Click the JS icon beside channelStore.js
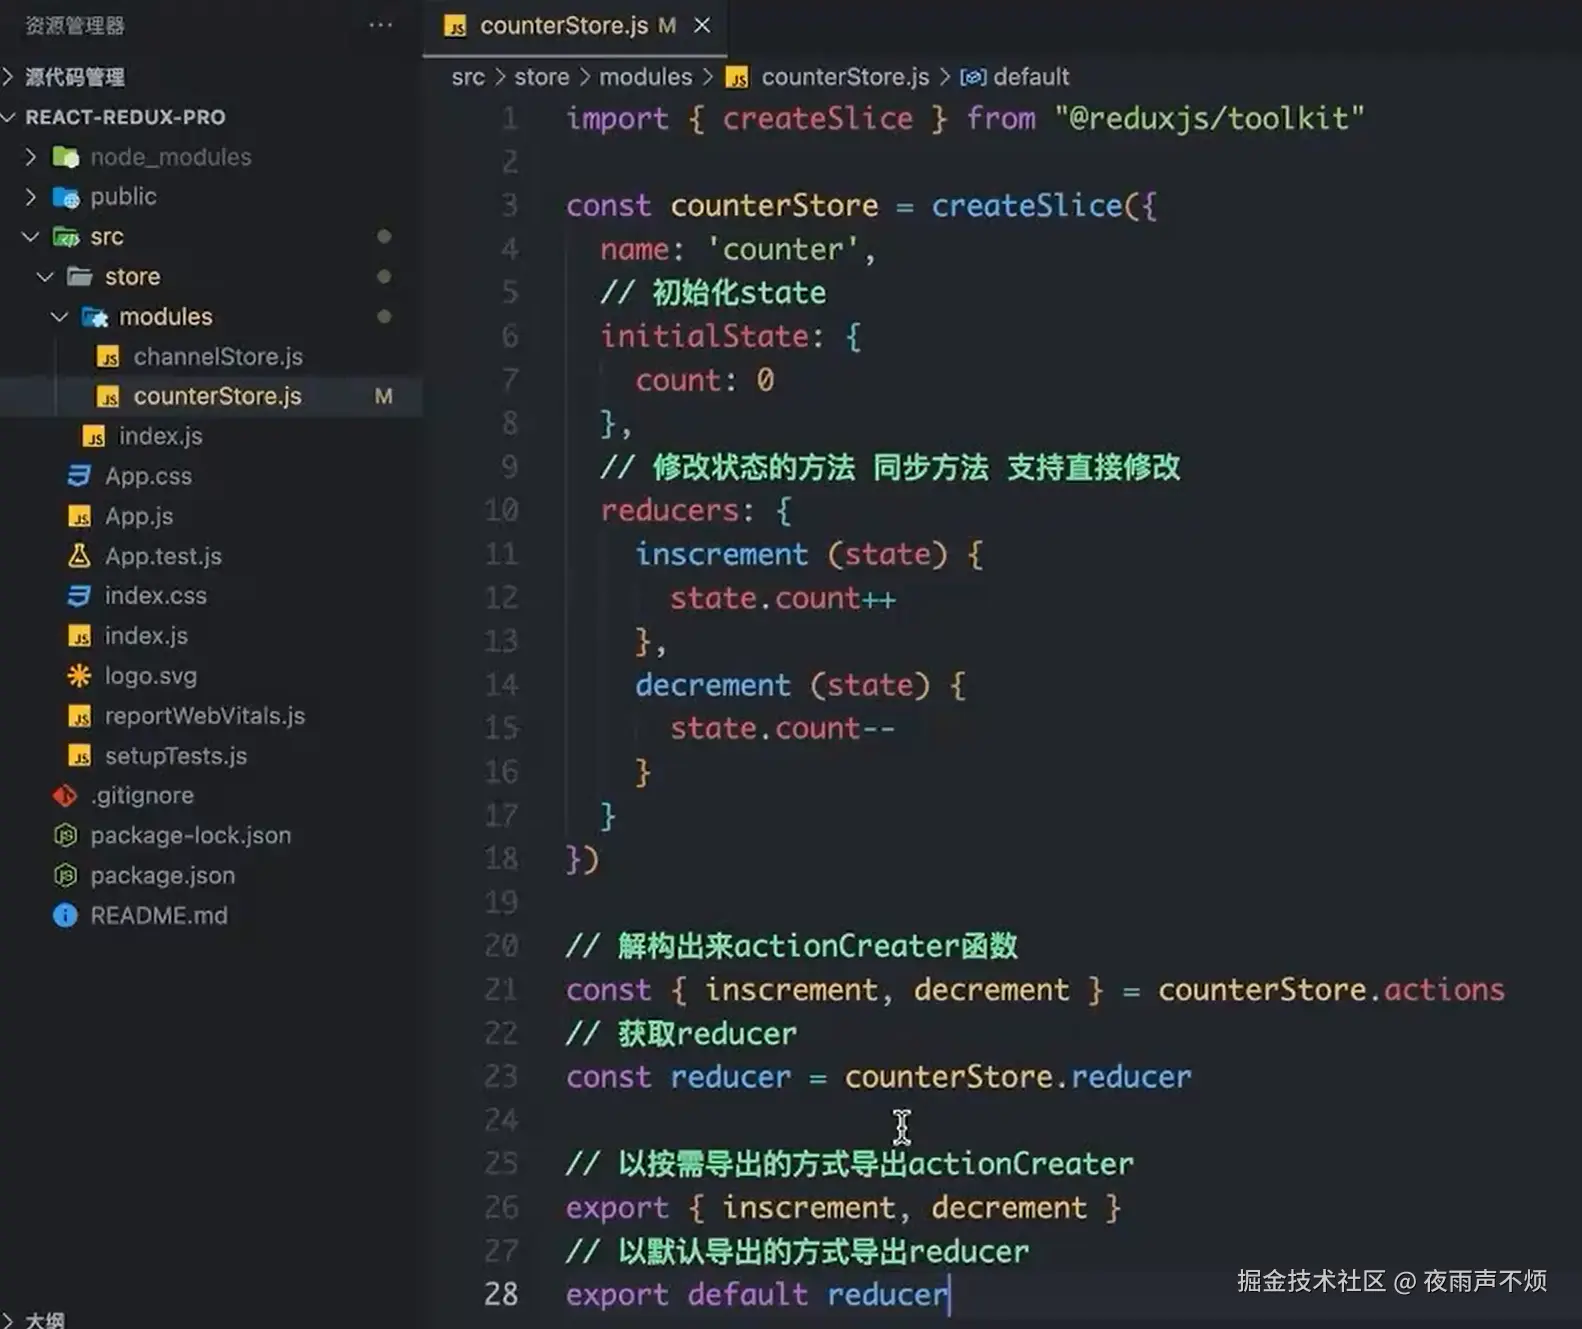 (x=108, y=357)
